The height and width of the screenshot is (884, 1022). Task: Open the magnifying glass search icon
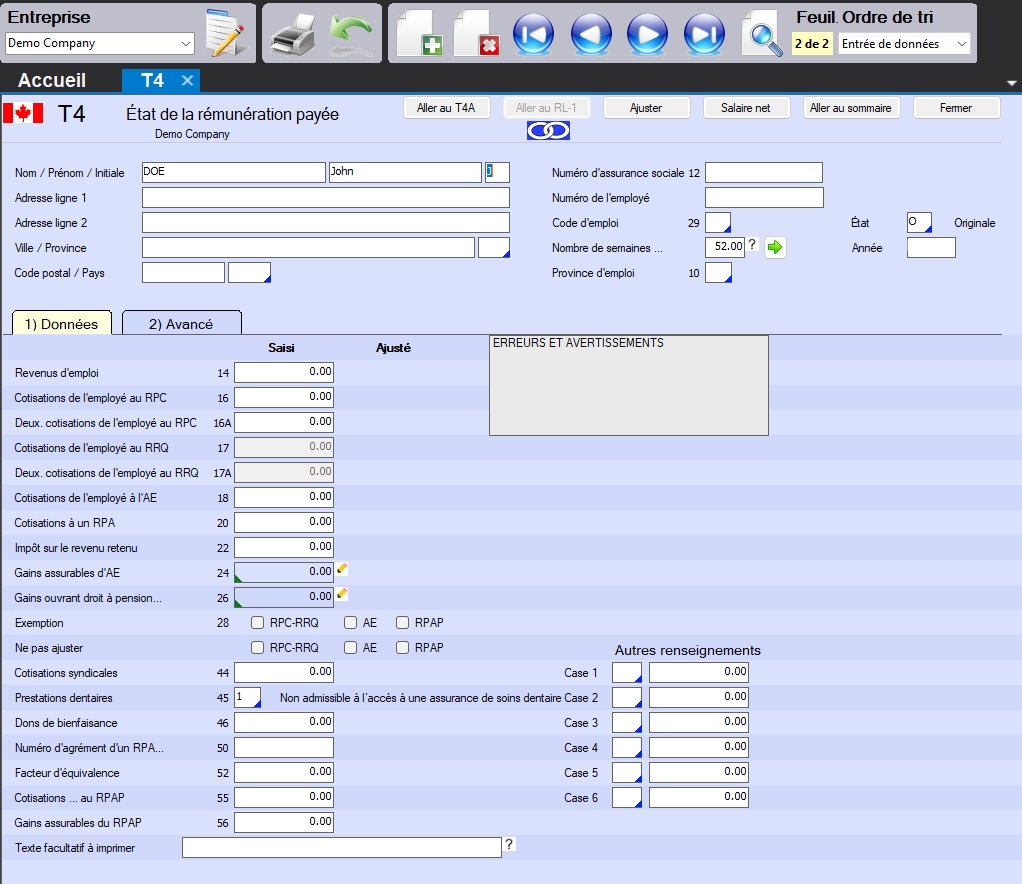[762, 35]
